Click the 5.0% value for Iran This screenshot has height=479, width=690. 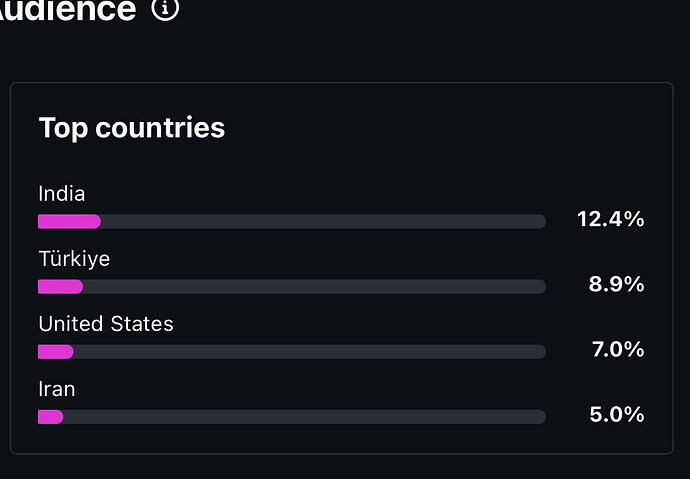[x=616, y=415]
